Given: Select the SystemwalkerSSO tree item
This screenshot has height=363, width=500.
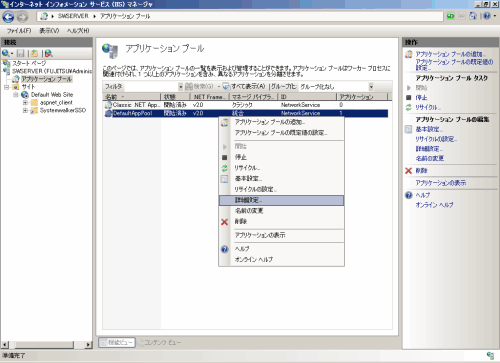Looking at the screenshot, I should pyautogui.click(x=63, y=110).
